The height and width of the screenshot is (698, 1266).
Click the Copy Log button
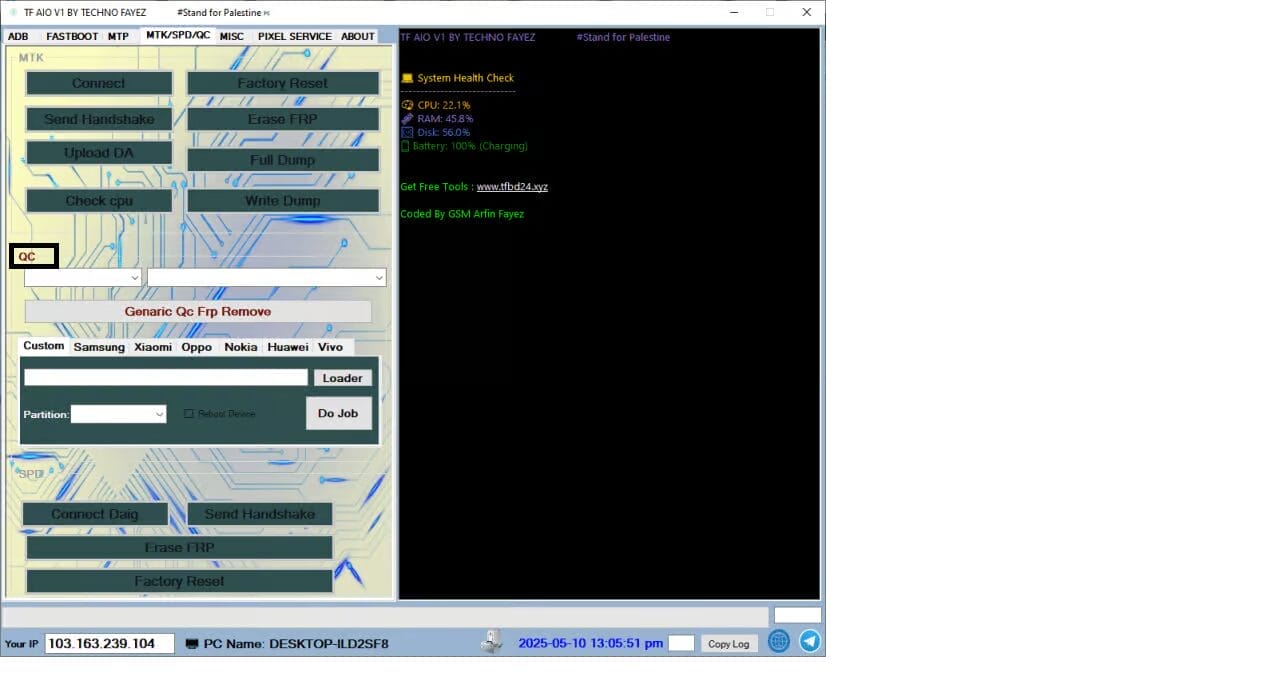pos(729,643)
